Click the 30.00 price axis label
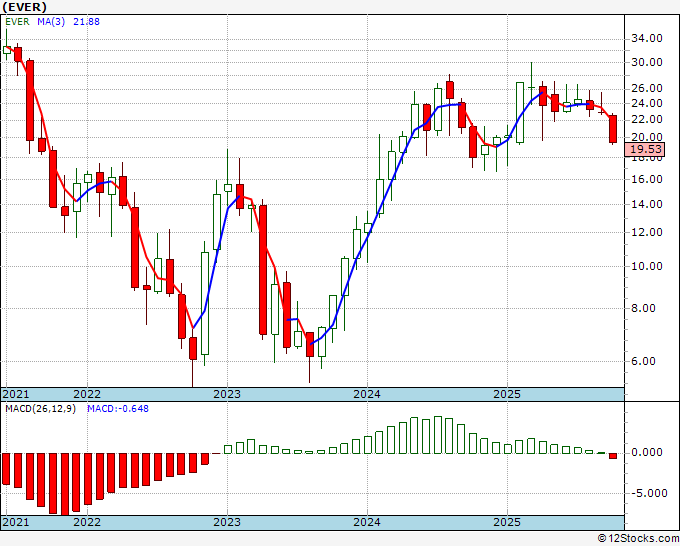680x546 pixels. click(647, 62)
